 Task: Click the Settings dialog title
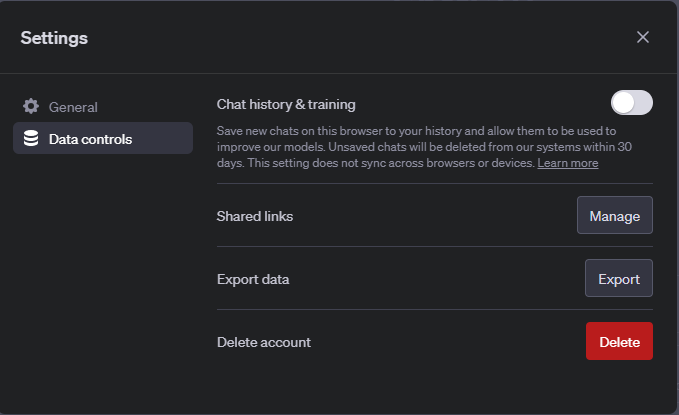pyautogui.click(x=54, y=38)
